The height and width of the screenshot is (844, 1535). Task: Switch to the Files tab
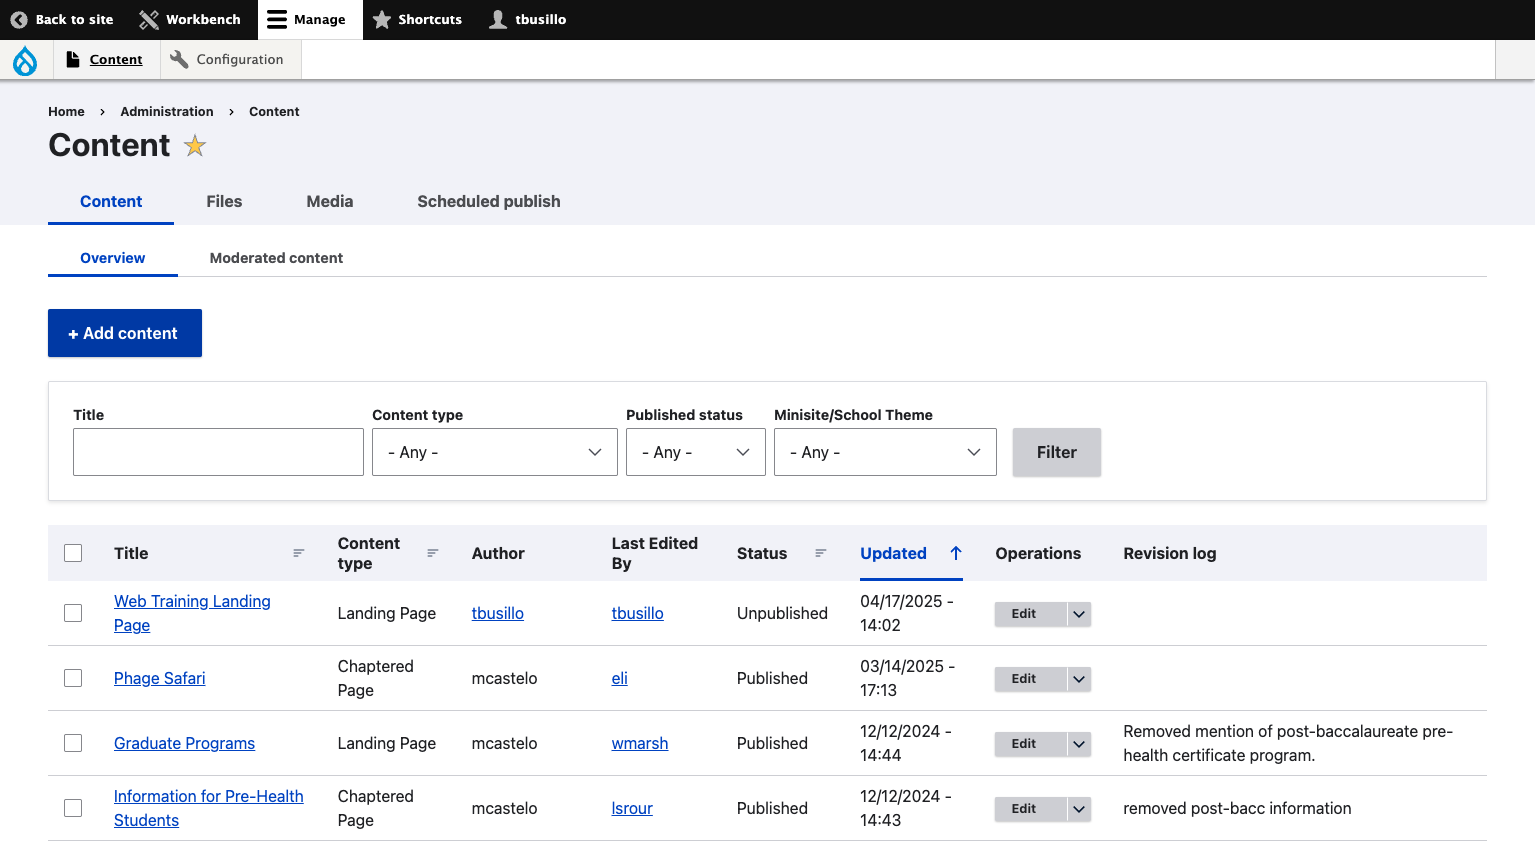tap(224, 201)
